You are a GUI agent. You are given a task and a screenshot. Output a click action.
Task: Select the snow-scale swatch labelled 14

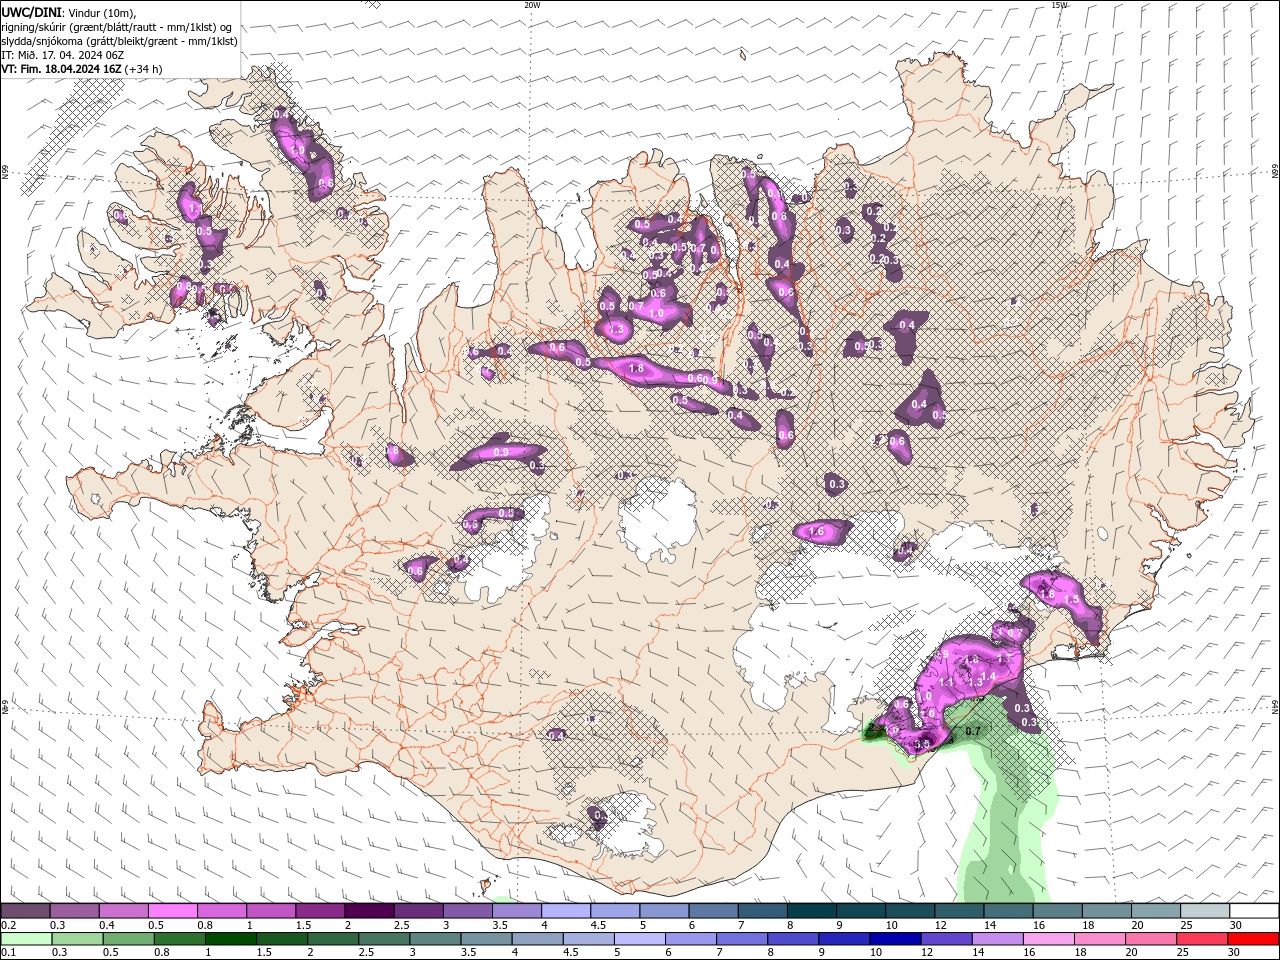(x=1008, y=911)
